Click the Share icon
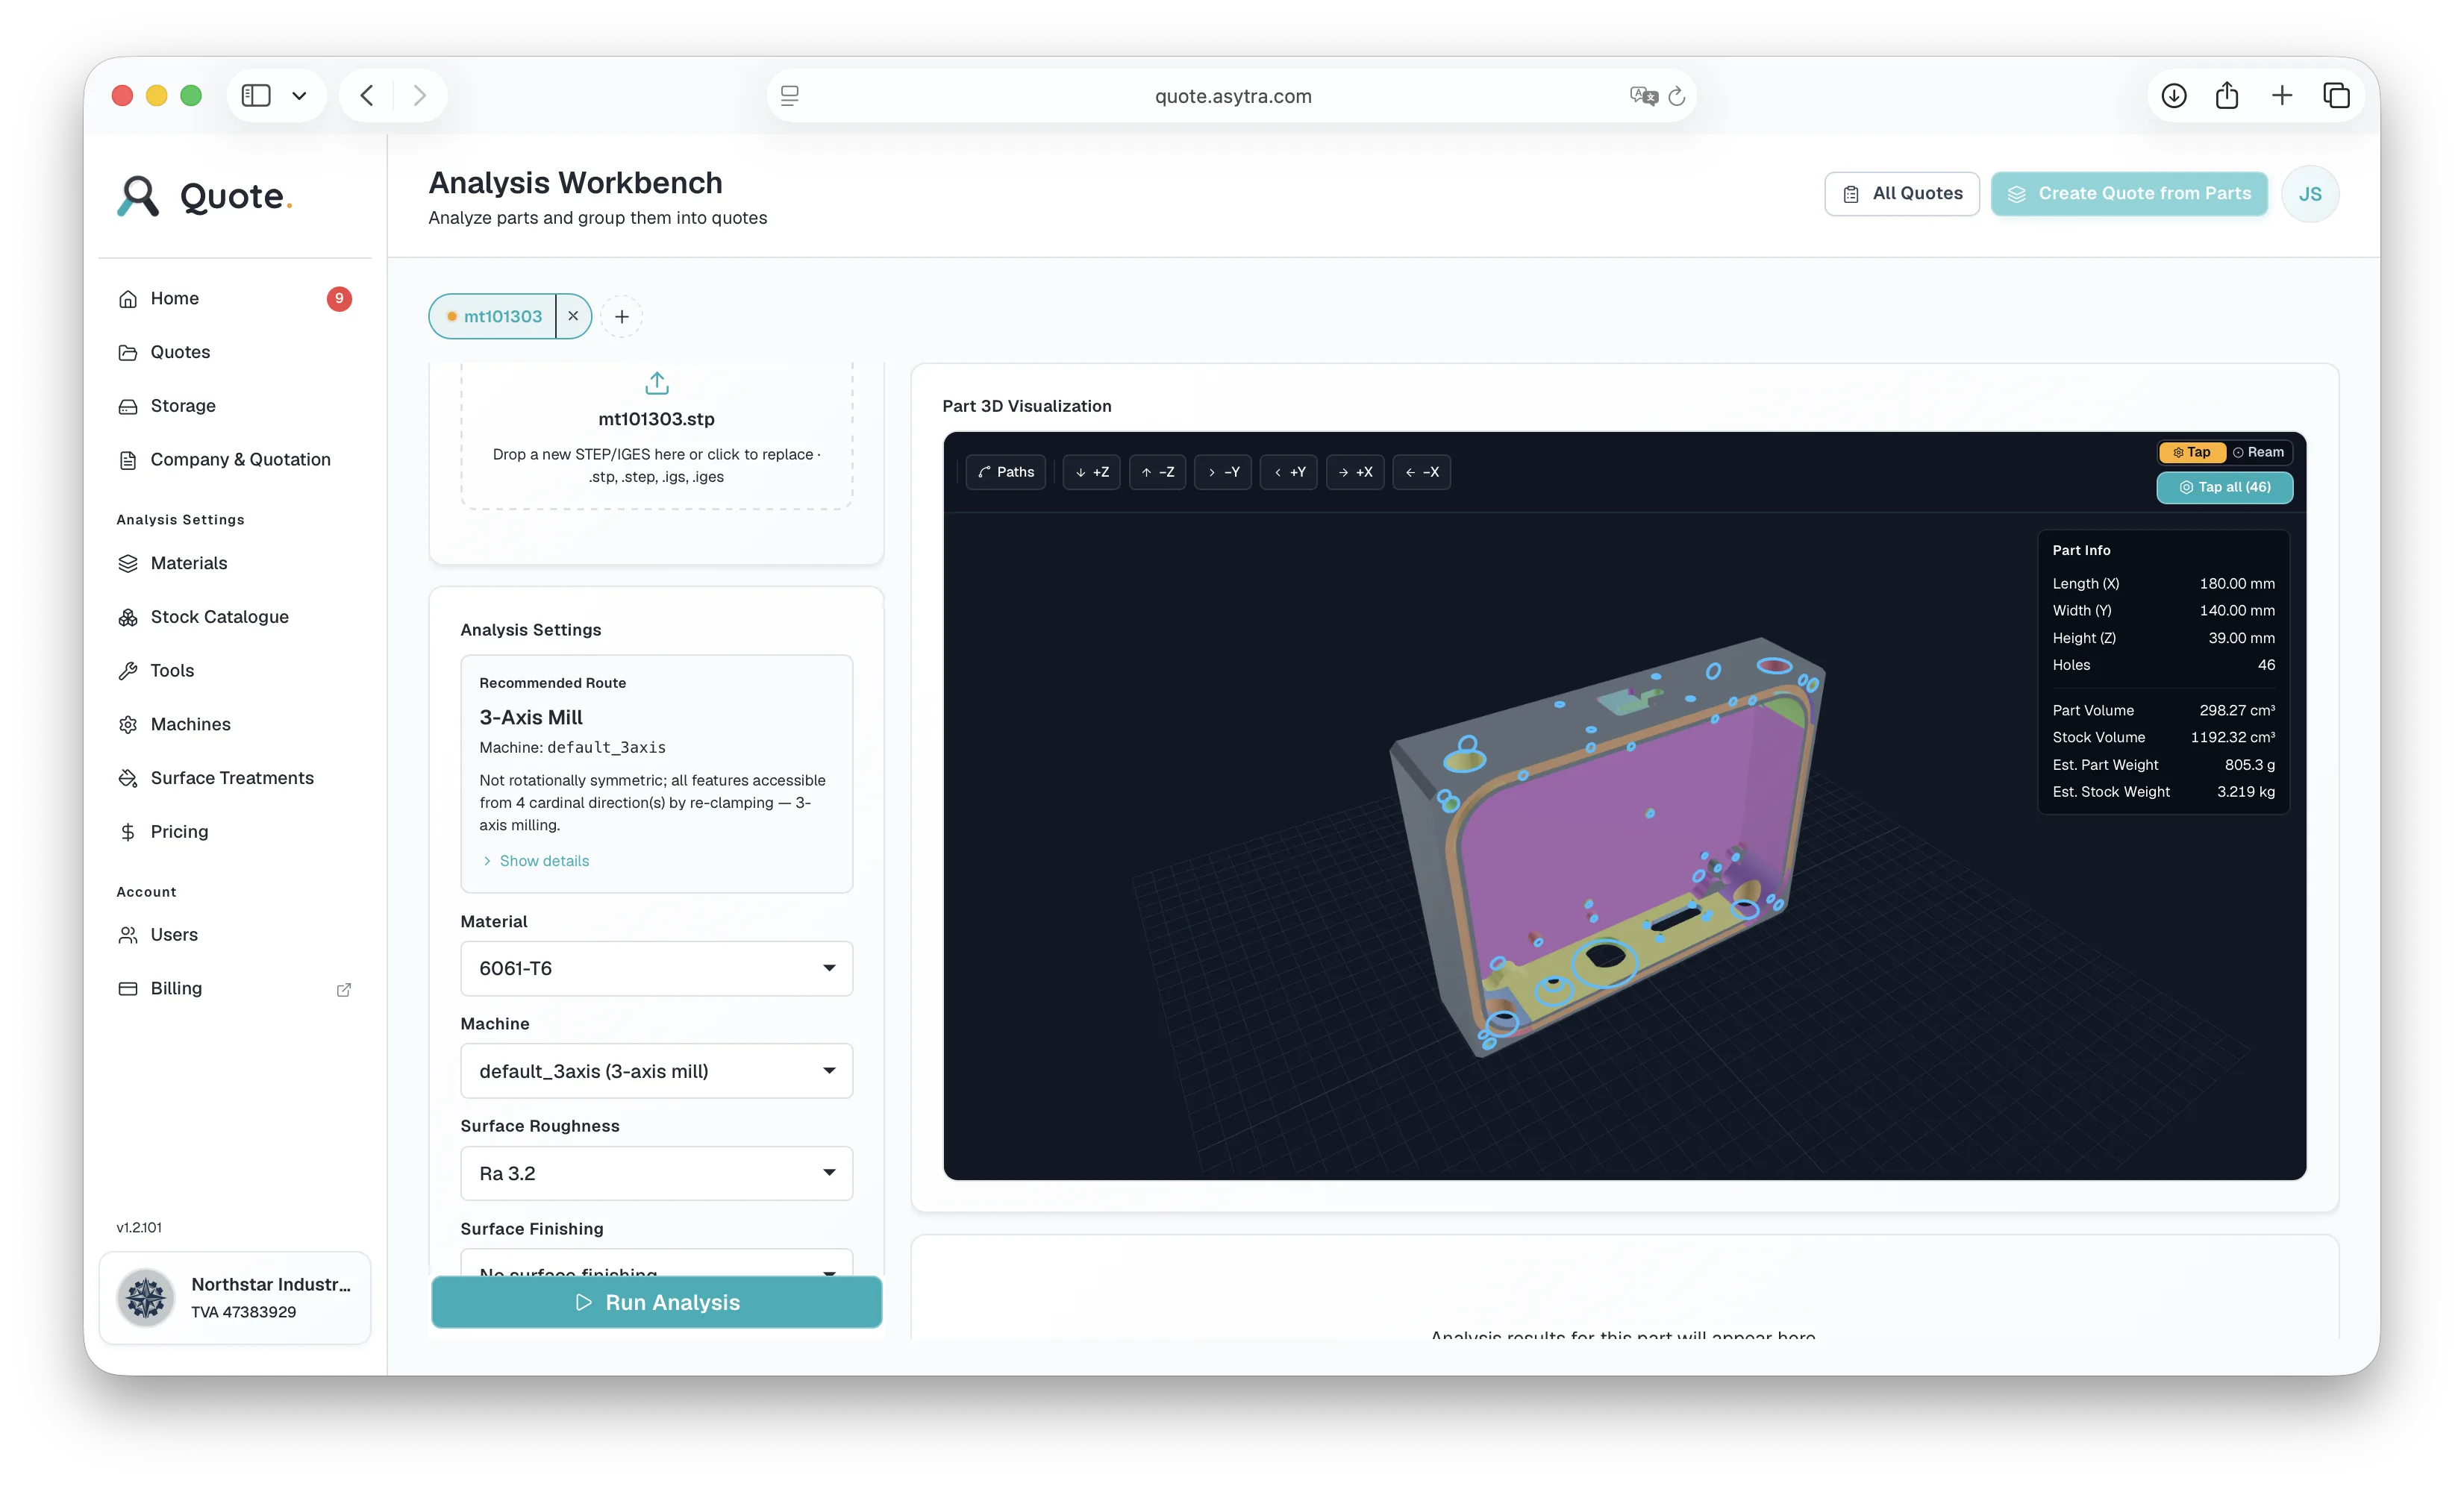Viewport: 2464px width, 1486px height. pos(2227,95)
